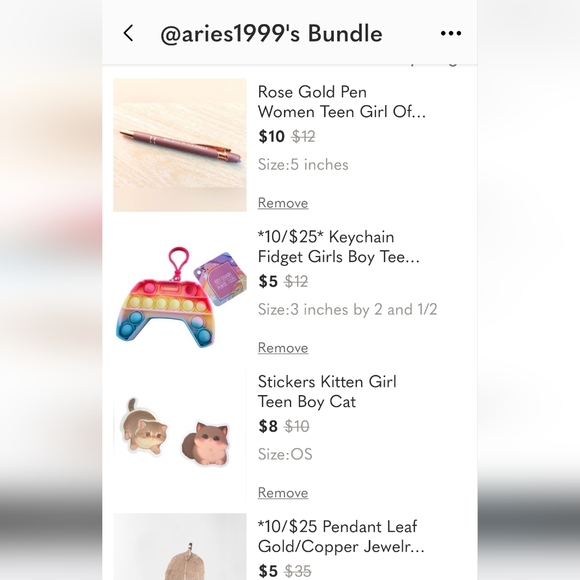Go back using the left chevron arrow
580x580 pixels.
[128, 33]
